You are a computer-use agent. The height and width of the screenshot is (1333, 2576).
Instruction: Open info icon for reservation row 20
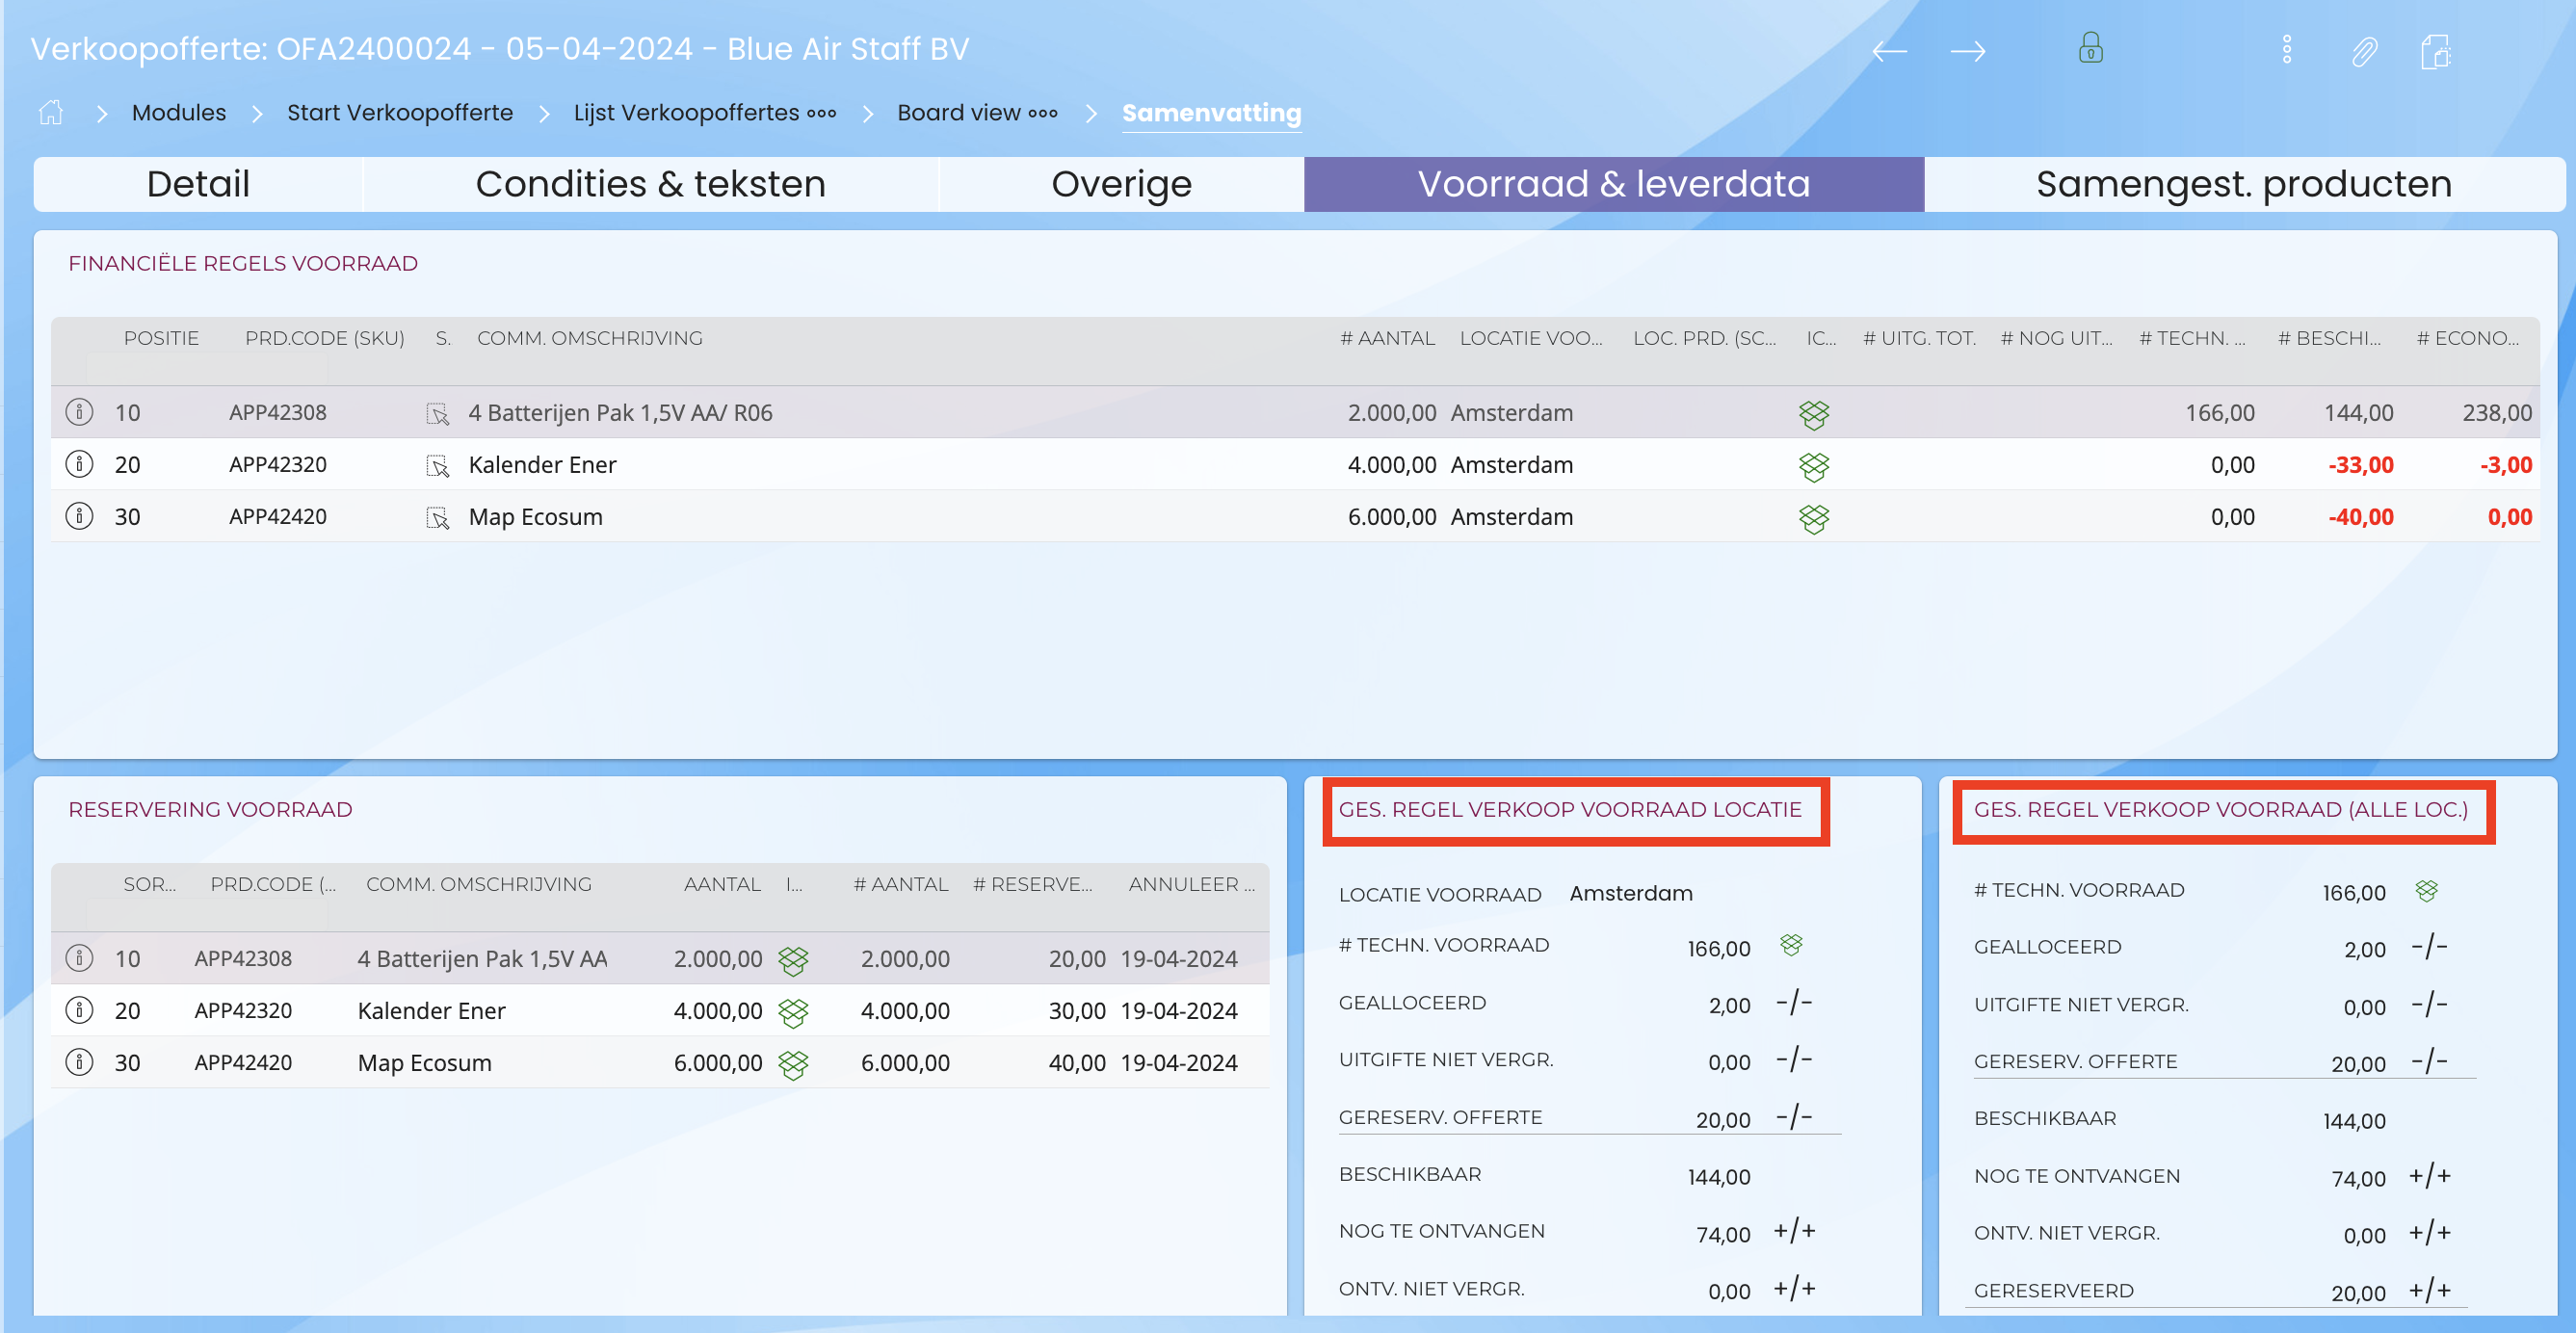pyautogui.click(x=79, y=1010)
